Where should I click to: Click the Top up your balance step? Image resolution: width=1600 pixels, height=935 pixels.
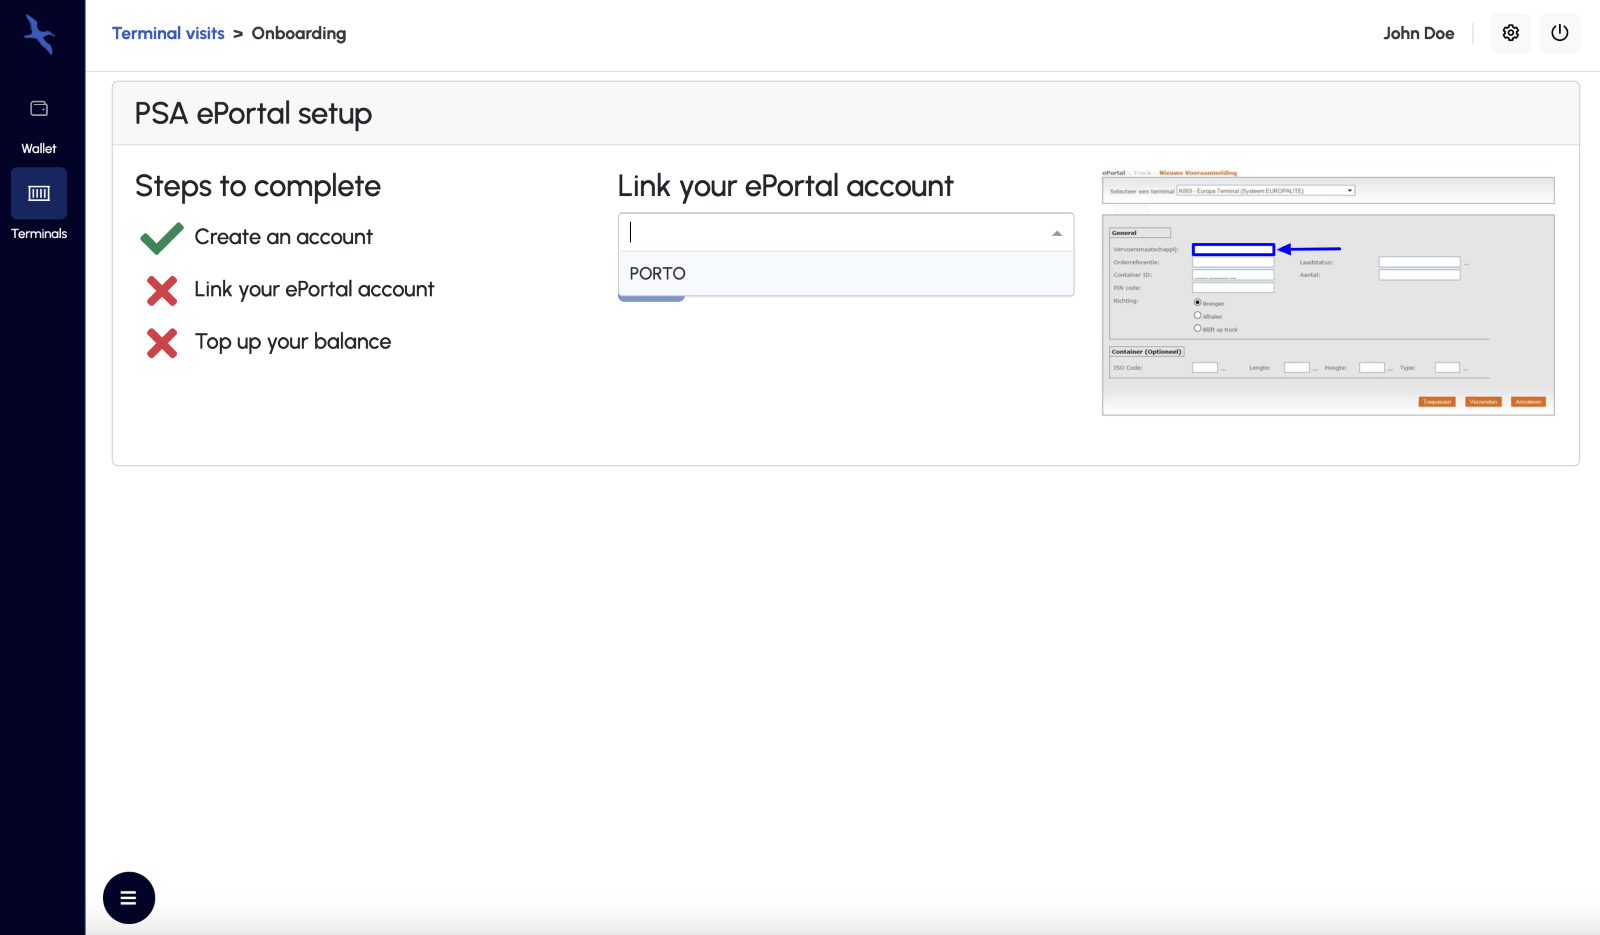[293, 342]
